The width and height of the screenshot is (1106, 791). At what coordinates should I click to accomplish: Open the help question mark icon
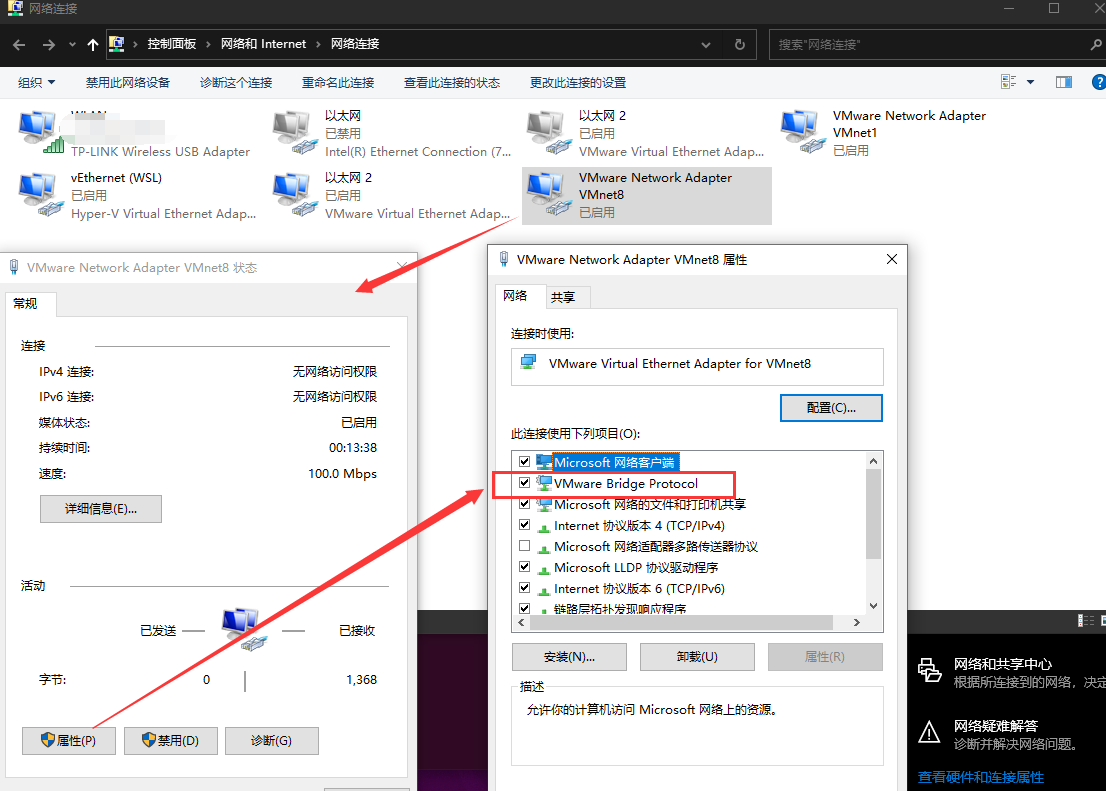tap(1098, 83)
